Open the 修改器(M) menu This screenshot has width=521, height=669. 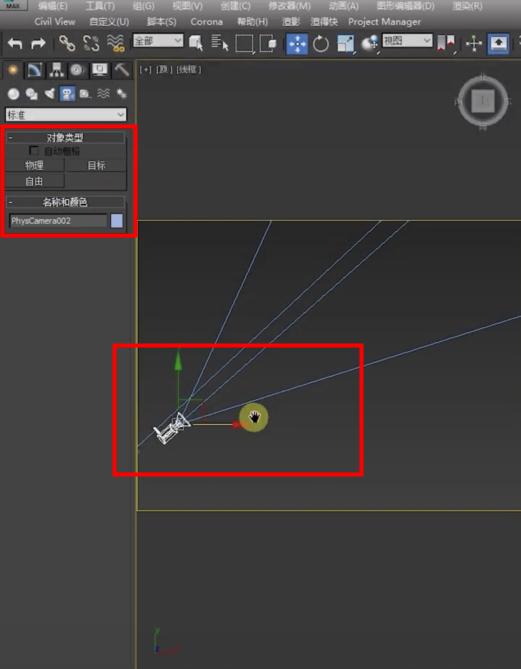[290, 6]
